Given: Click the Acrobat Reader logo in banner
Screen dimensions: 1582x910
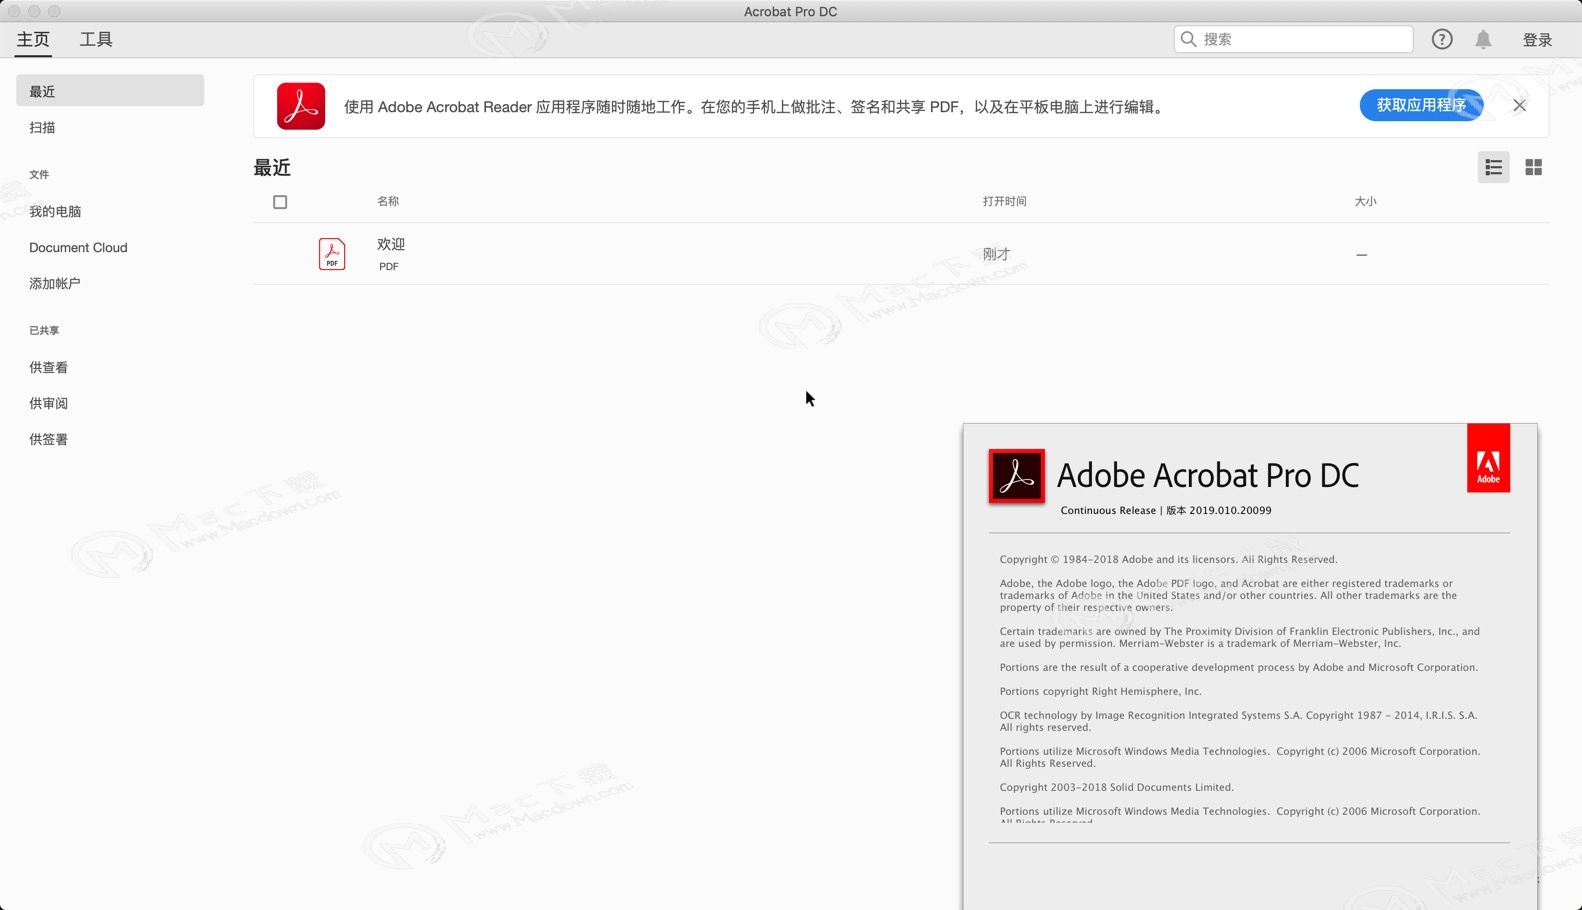Looking at the screenshot, I should (301, 106).
